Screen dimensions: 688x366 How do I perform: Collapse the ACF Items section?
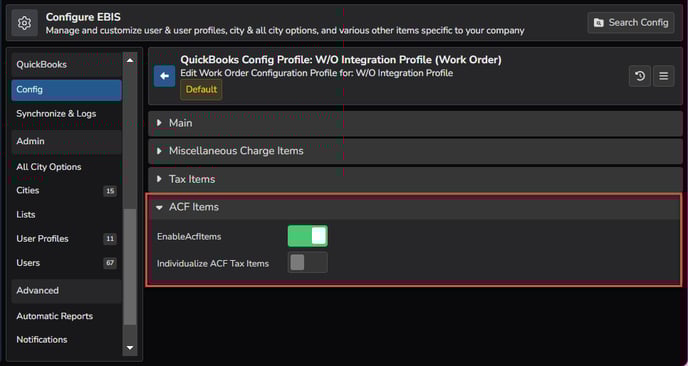(414, 207)
